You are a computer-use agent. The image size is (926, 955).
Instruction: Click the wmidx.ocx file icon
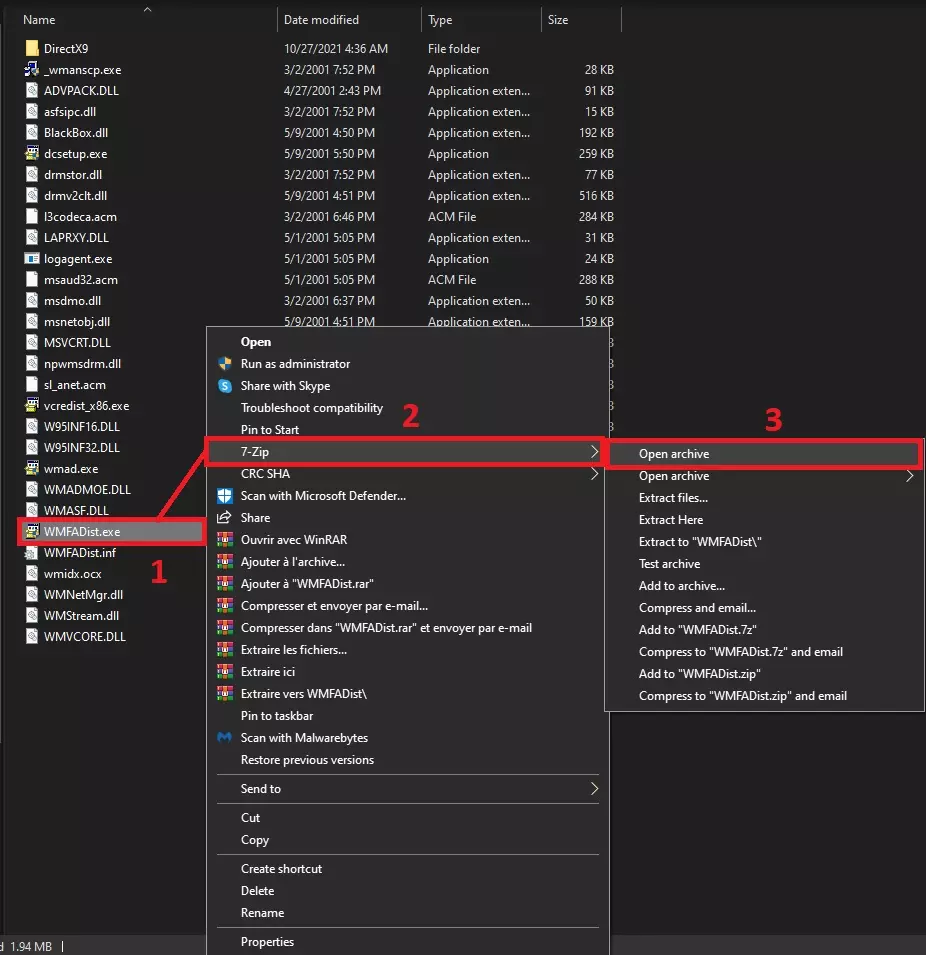pyautogui.click(x=32, y=574)
